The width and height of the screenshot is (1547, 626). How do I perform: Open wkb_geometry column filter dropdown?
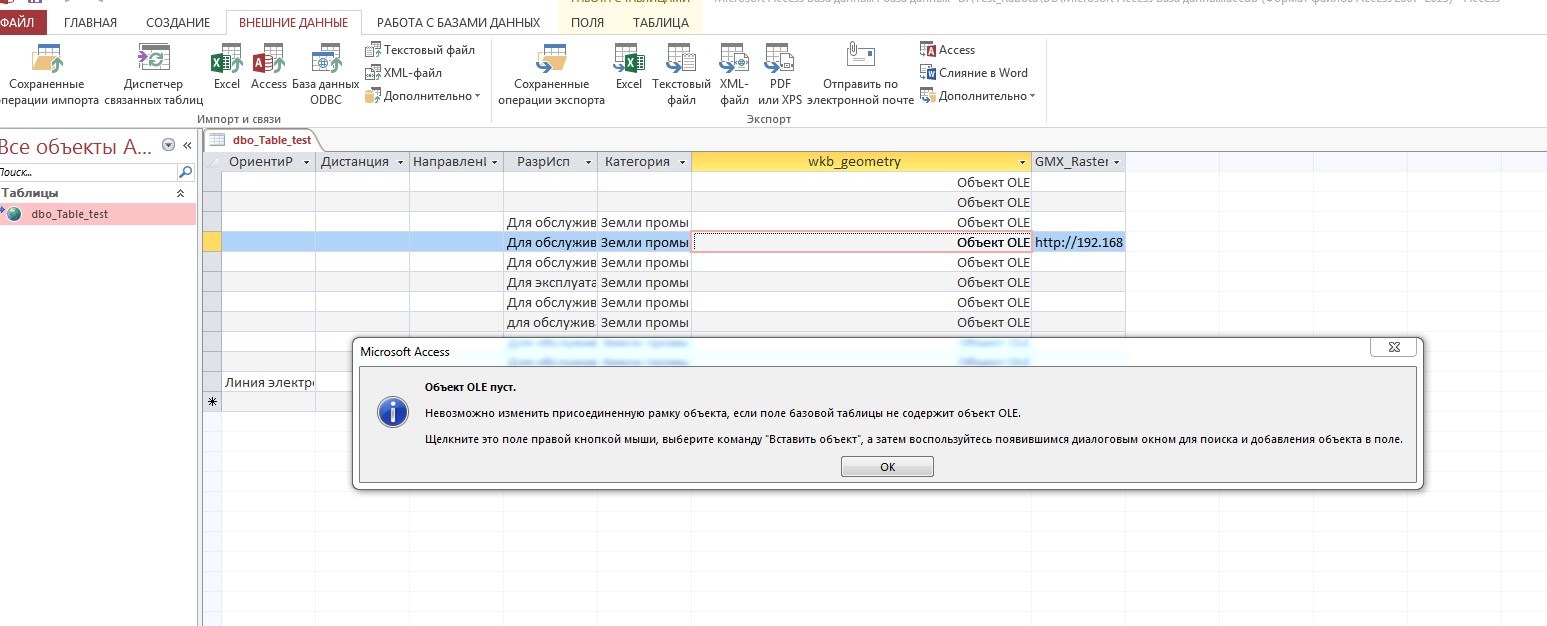[1022, 162]
